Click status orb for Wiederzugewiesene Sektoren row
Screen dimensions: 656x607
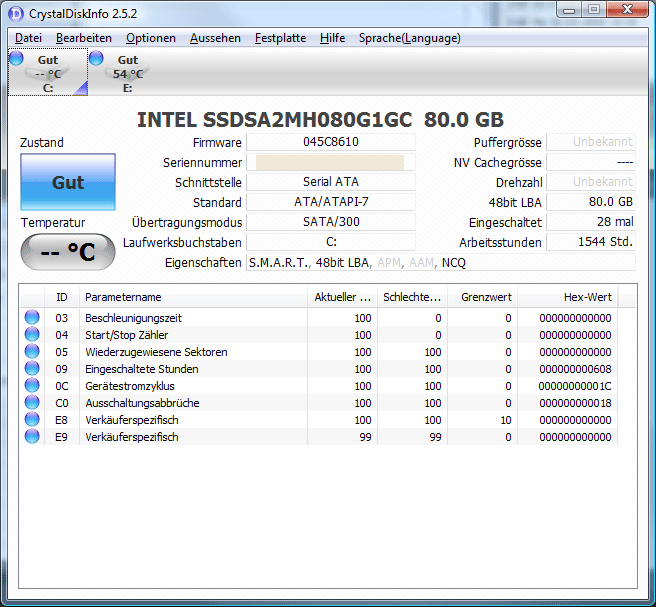point(32,351)
